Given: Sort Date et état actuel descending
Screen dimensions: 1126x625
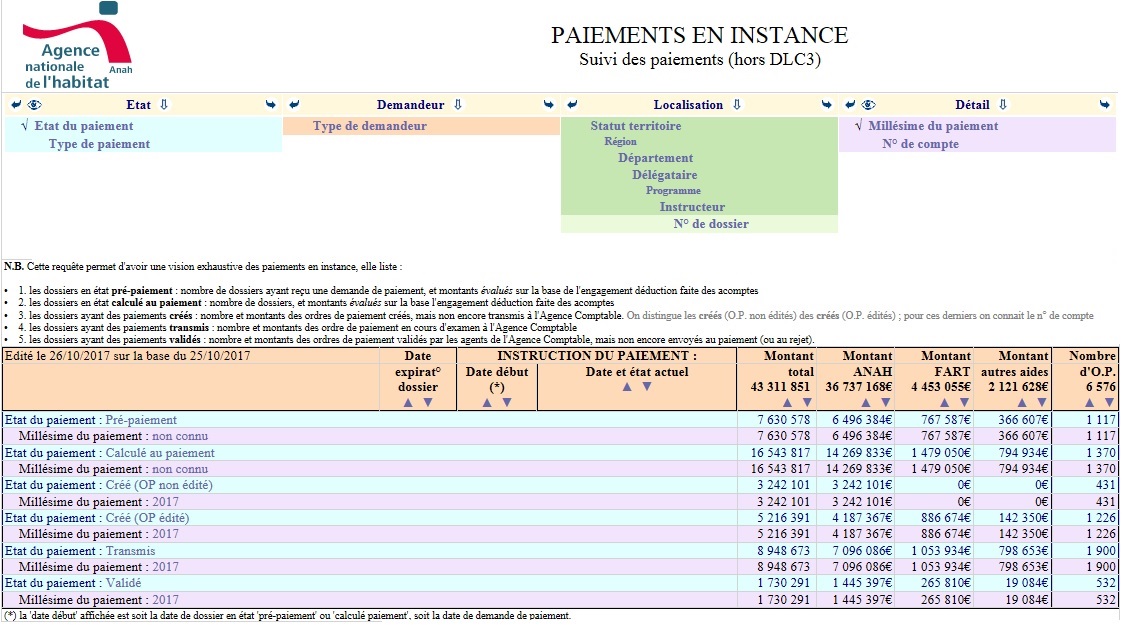Looking at the screenshot, I should coord(647,386).
